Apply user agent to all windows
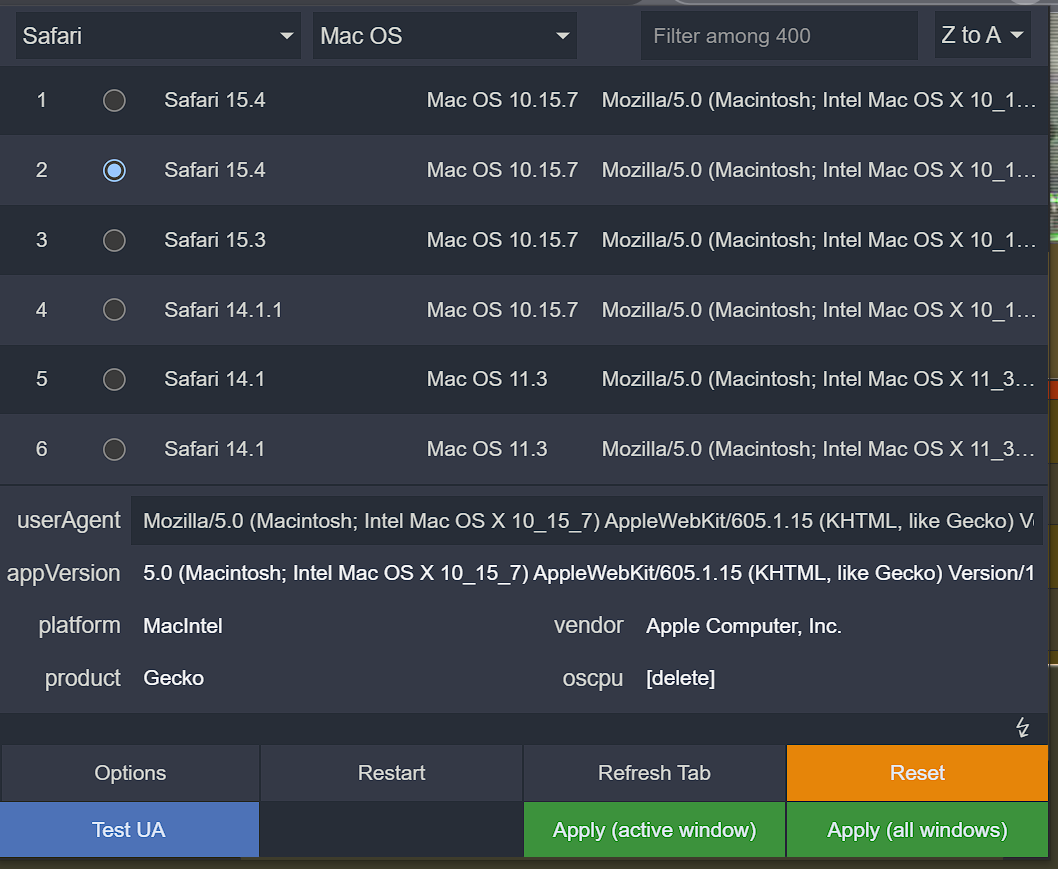 917,830
